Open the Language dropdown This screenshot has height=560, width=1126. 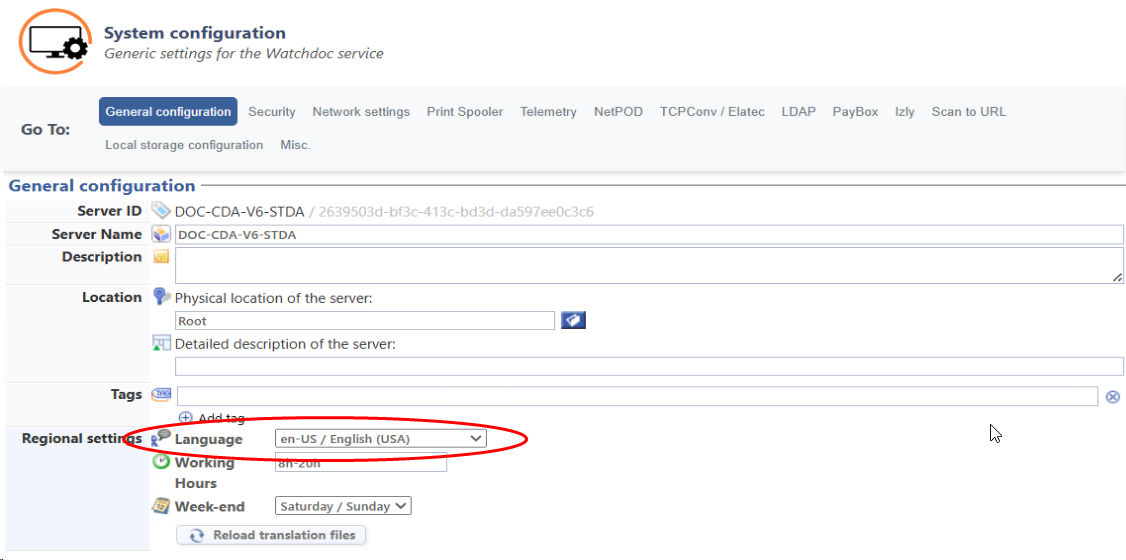(380, 439)
